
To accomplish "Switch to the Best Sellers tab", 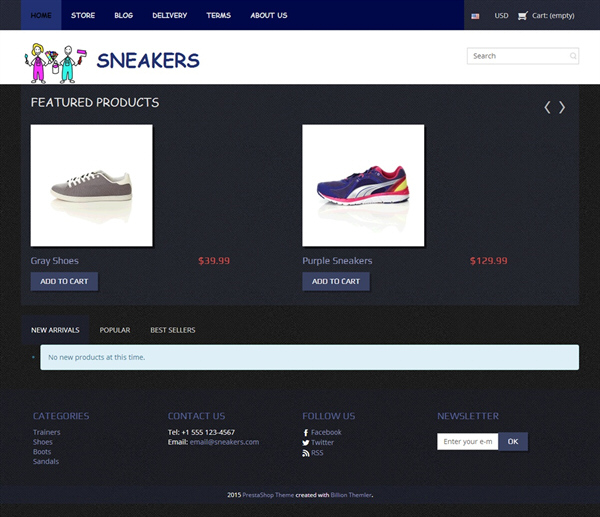I will [x=173, y=330].
